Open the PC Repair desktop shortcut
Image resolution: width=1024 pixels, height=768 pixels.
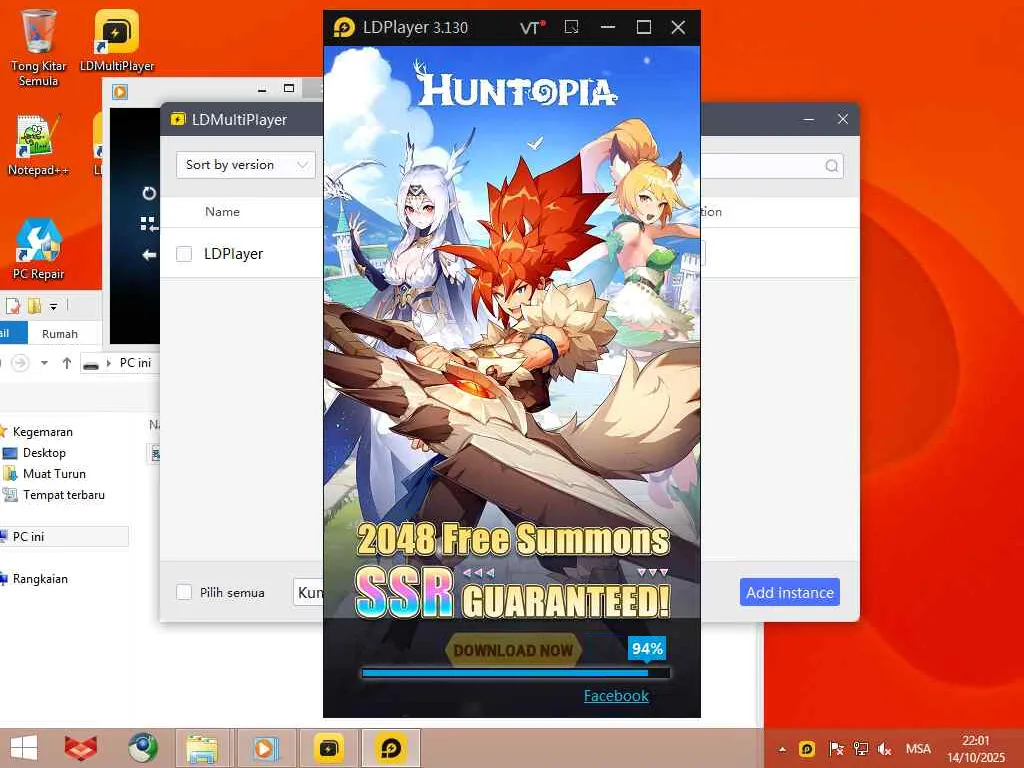[x=39, y=249]
